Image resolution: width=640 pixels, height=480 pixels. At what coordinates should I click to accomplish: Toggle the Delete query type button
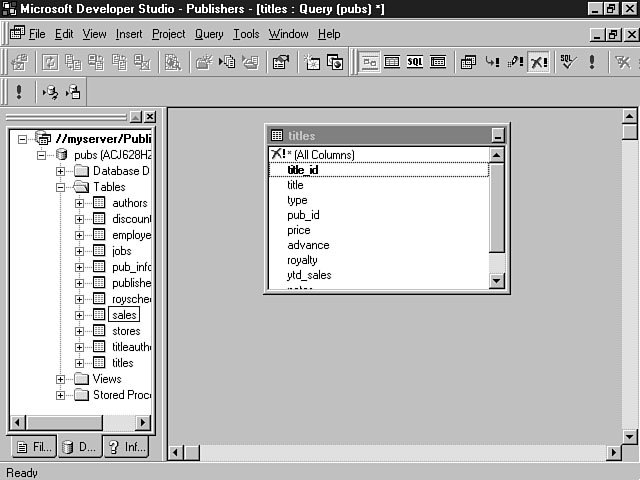[538, 62]
